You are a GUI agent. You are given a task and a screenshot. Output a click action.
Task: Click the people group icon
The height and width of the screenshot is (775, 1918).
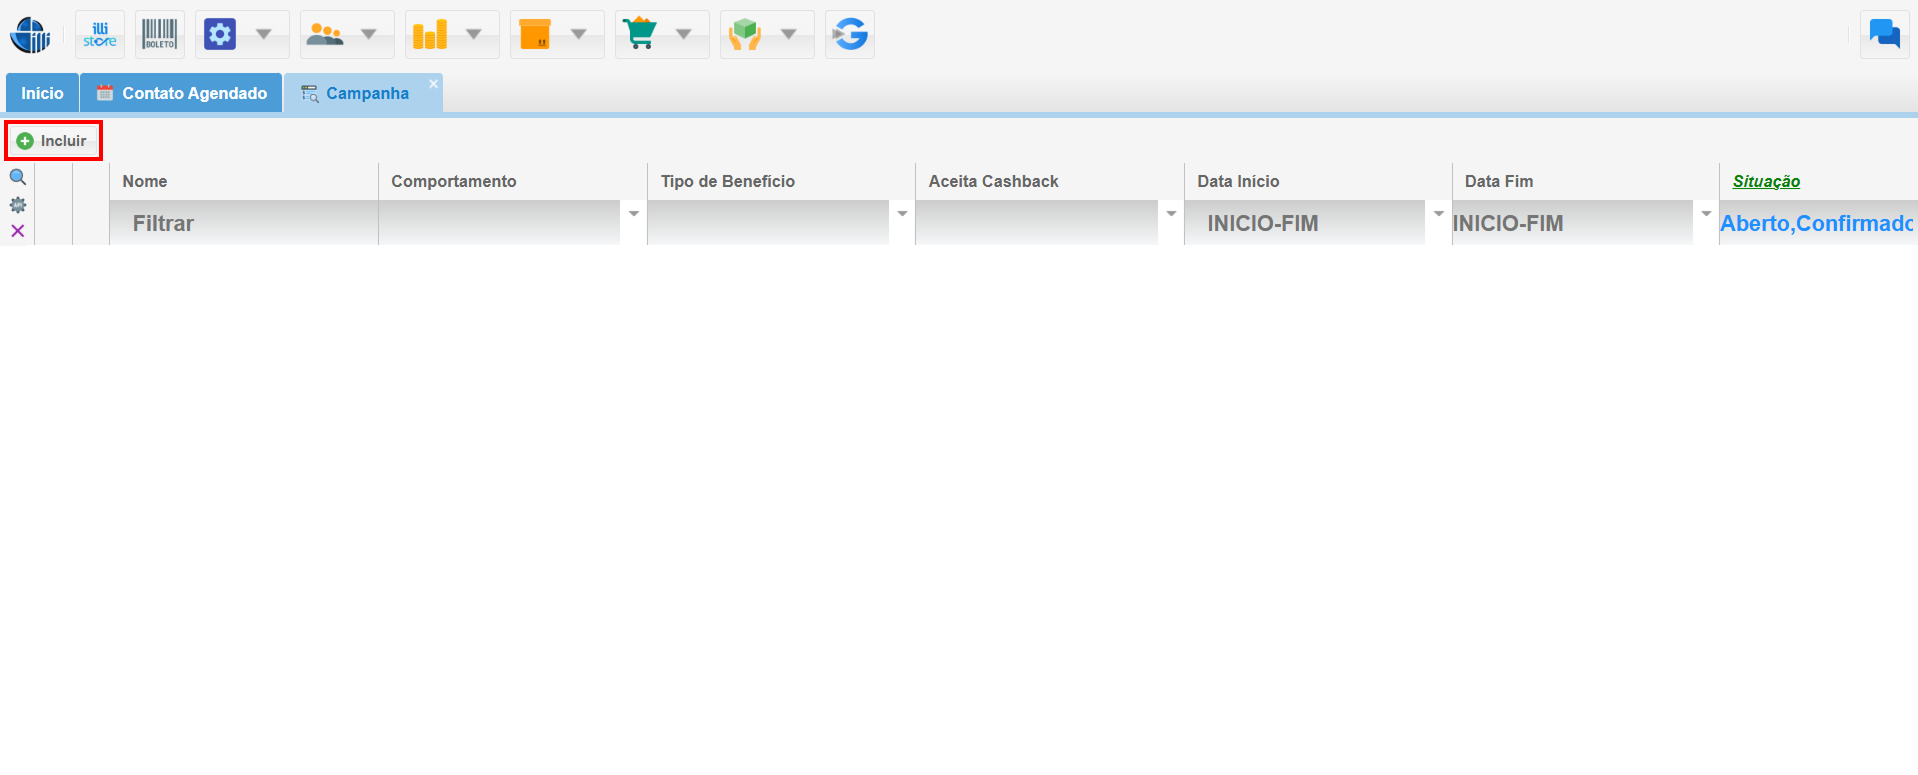click(325, 35)
